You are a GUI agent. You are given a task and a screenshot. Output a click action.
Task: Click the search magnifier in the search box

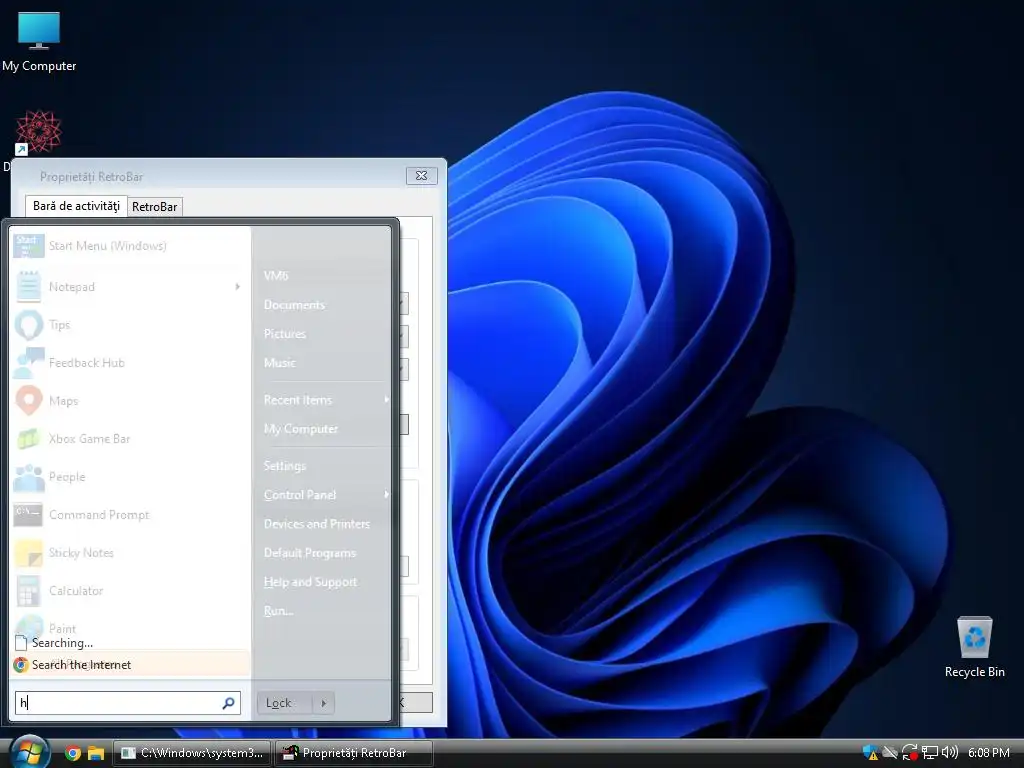tap(229, 703)
